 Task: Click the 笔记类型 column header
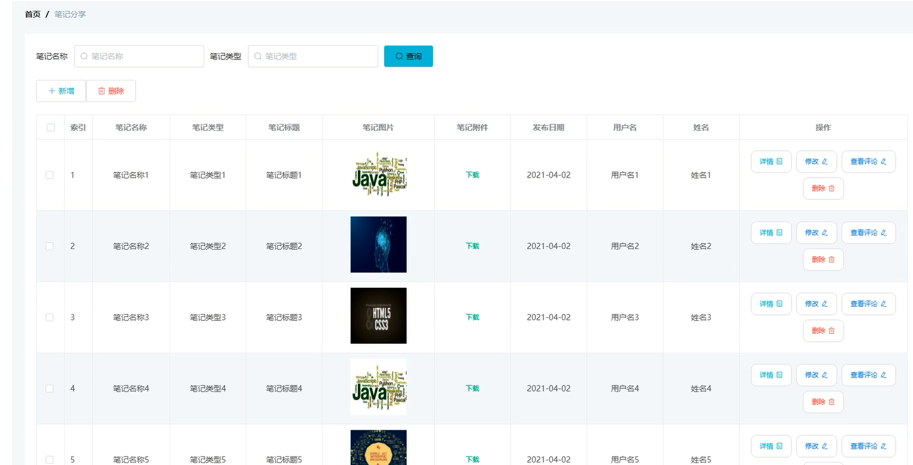208,127
